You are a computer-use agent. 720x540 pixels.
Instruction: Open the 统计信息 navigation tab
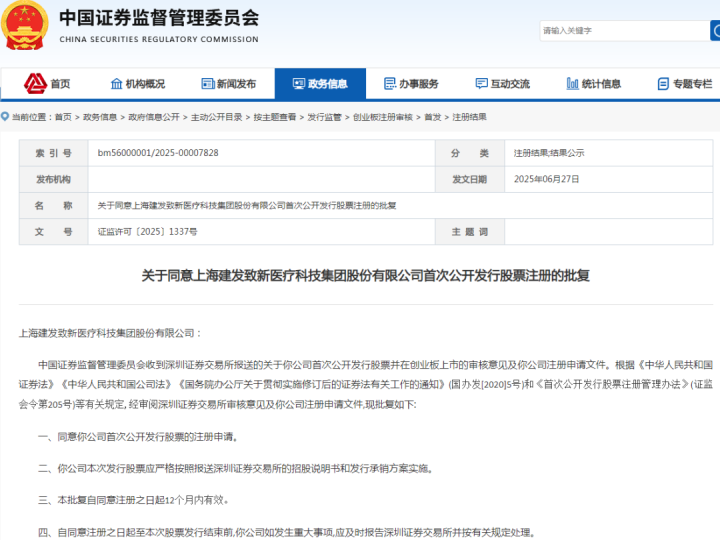point(593,84)
